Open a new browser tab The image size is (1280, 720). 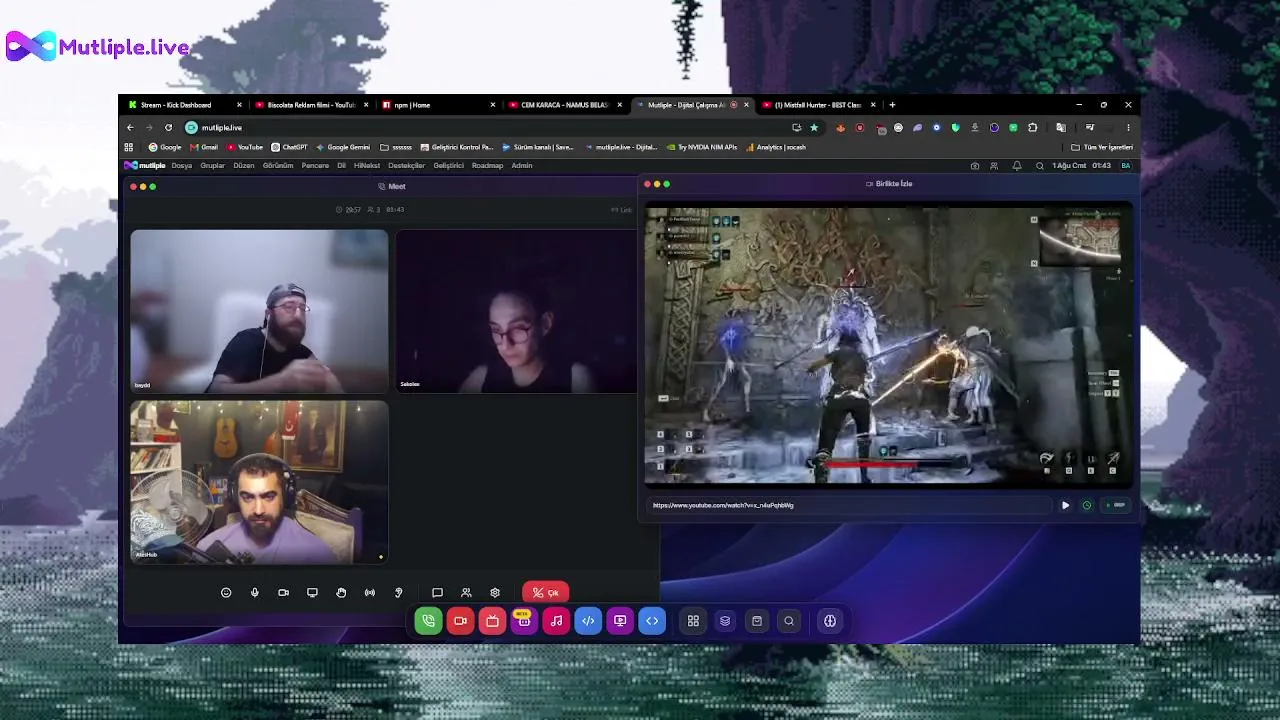[x=892, y=105]
